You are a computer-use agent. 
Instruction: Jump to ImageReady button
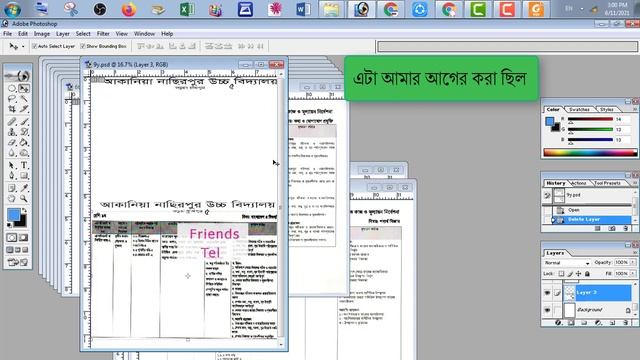tap(18, 262)
